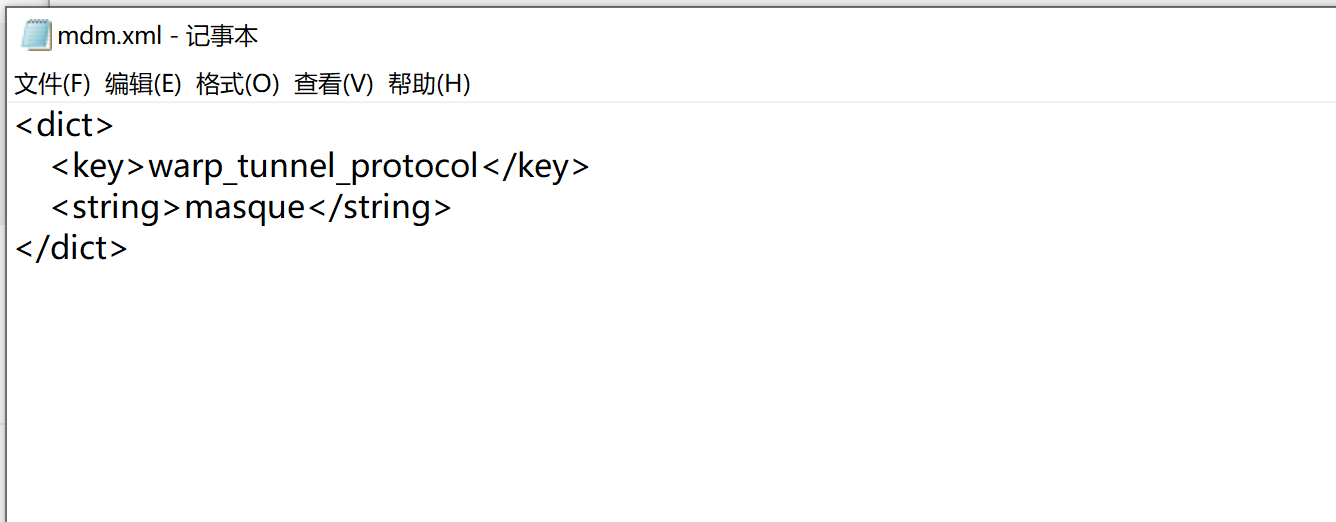Place cursor in the opening <key> tag
1336x522 pixels.
[x=100, y=167]
